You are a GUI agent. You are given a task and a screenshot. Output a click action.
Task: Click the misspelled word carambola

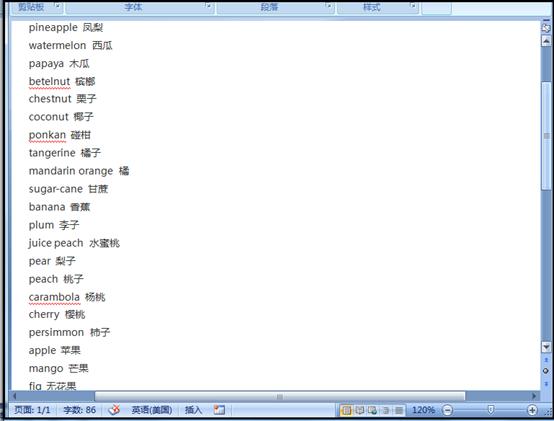(x=54, y=297)
